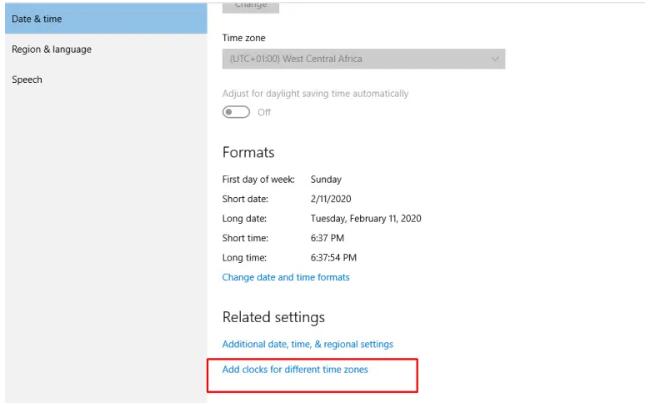Image resolution: width=655 pixels, height=404 pixels.
Task: Click the Related settings heading
Action: pos(273,317)
